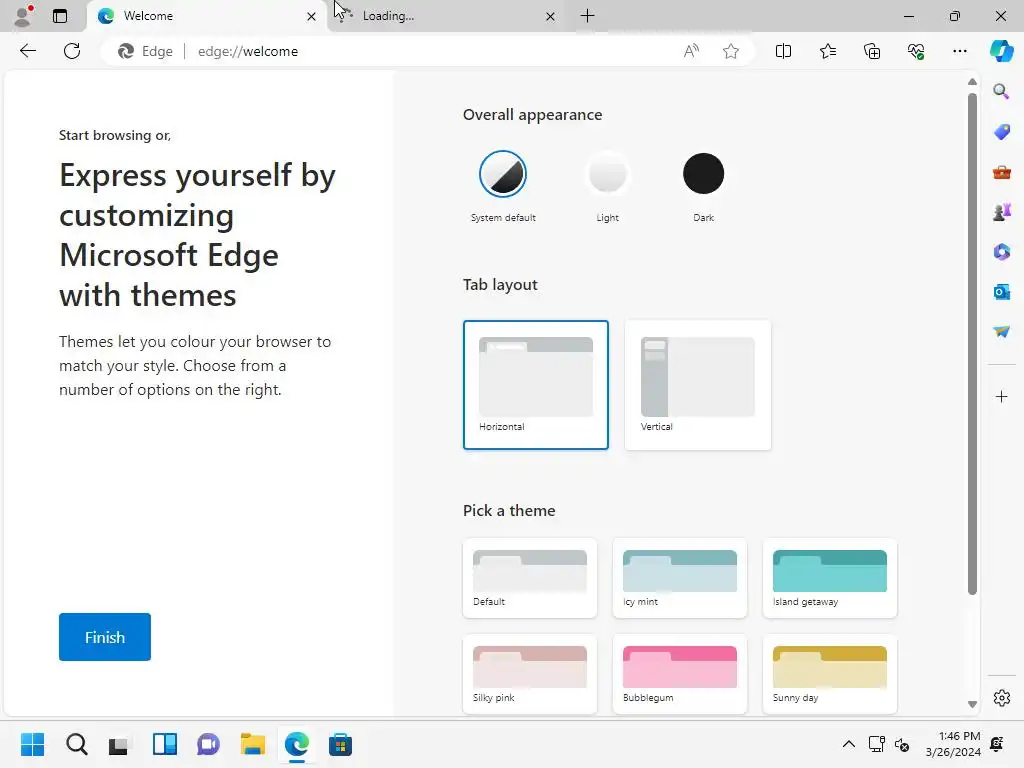Switch to the Loading tab
This screenshot has width=1024, height=768.
coord(446,16)
